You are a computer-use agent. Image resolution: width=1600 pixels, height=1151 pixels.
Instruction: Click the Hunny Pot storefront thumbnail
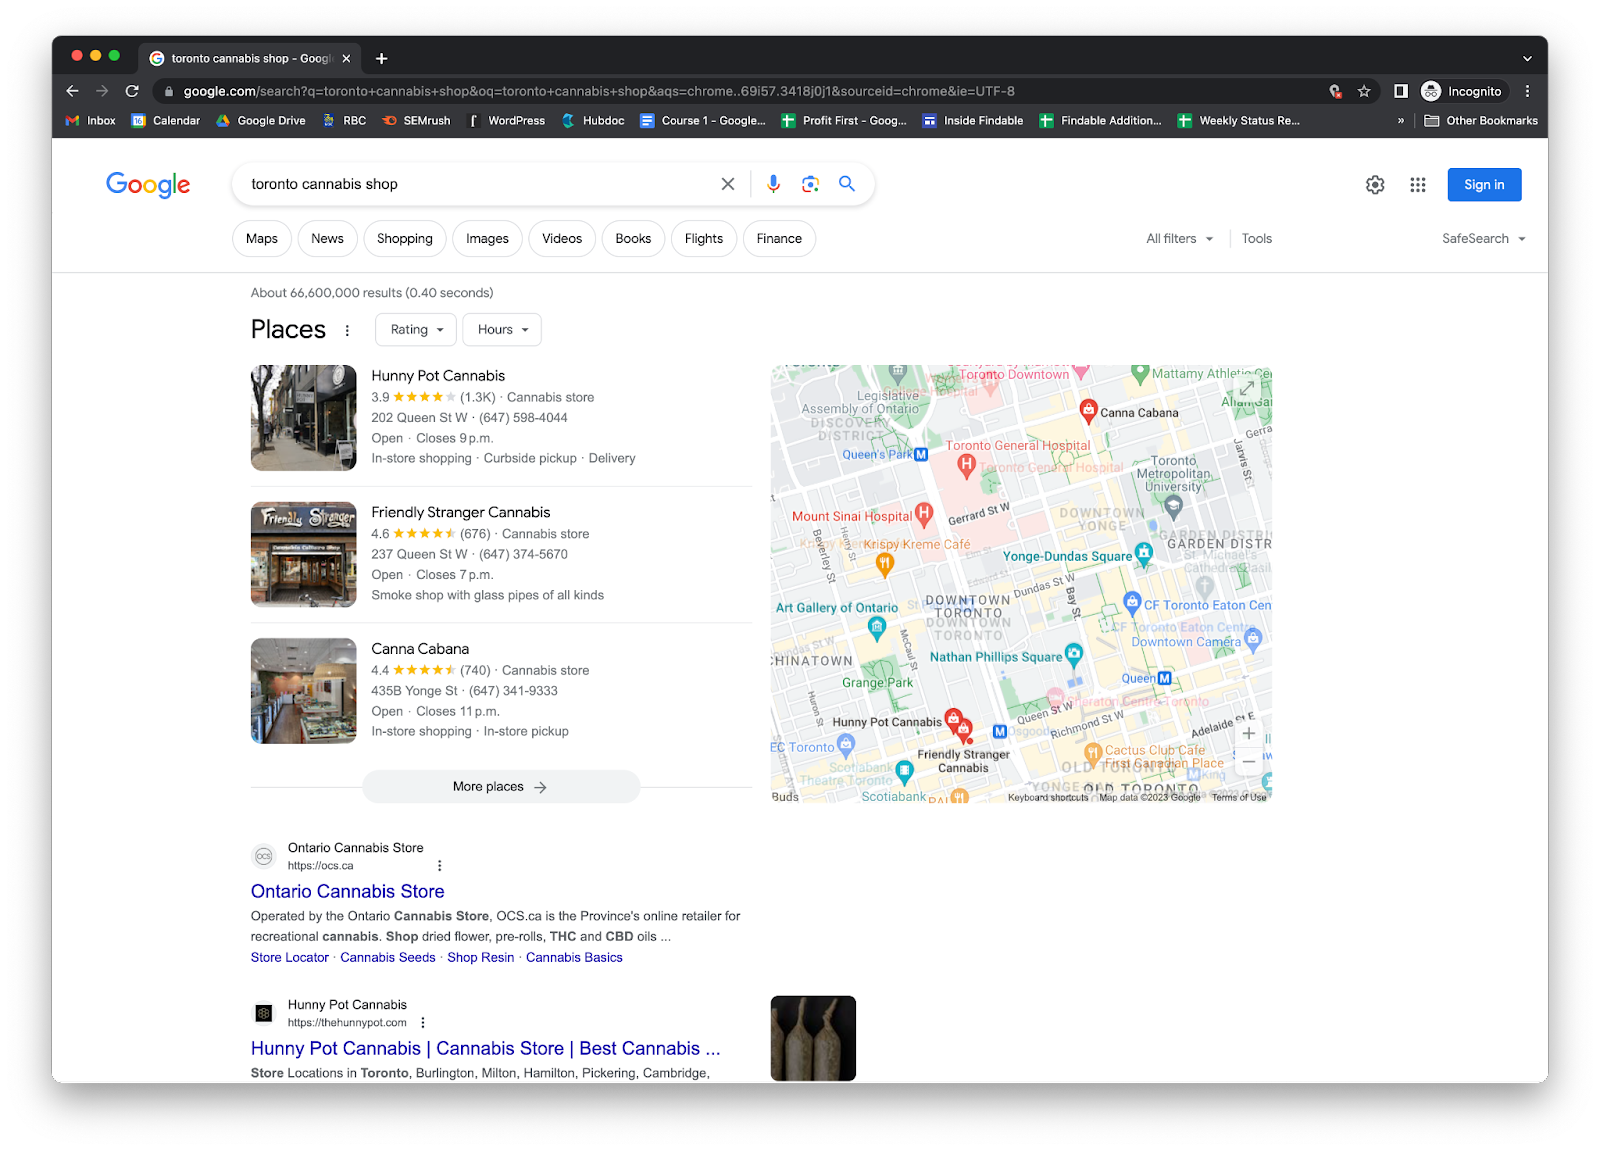point(304,418)
